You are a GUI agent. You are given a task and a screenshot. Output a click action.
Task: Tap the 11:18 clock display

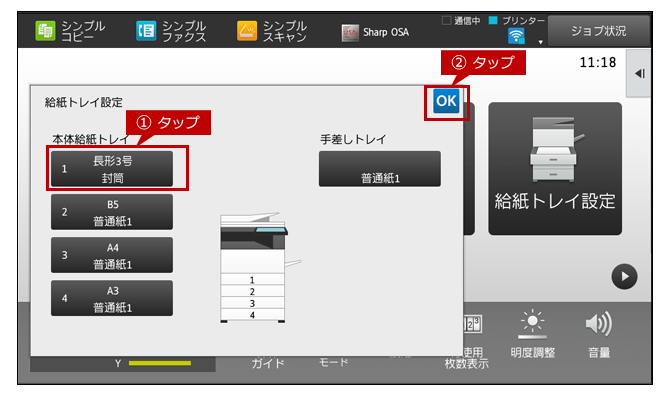click(x=597, y=62)
